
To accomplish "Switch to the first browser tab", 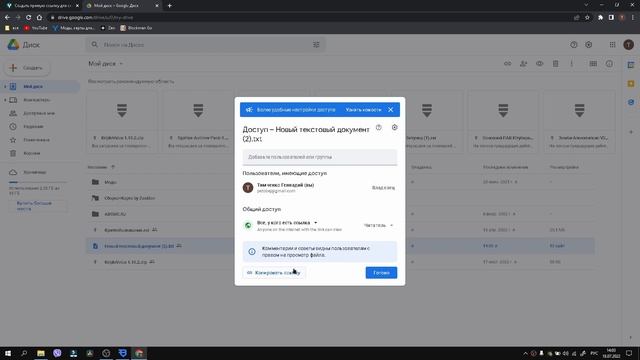I will 42,6.
